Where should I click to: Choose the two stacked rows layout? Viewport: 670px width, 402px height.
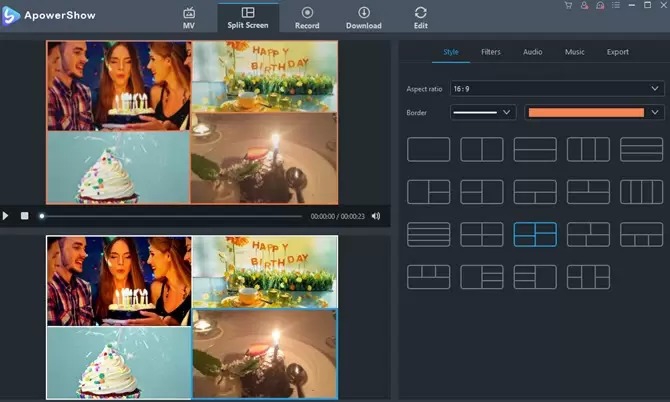click(x=535, y=149)
